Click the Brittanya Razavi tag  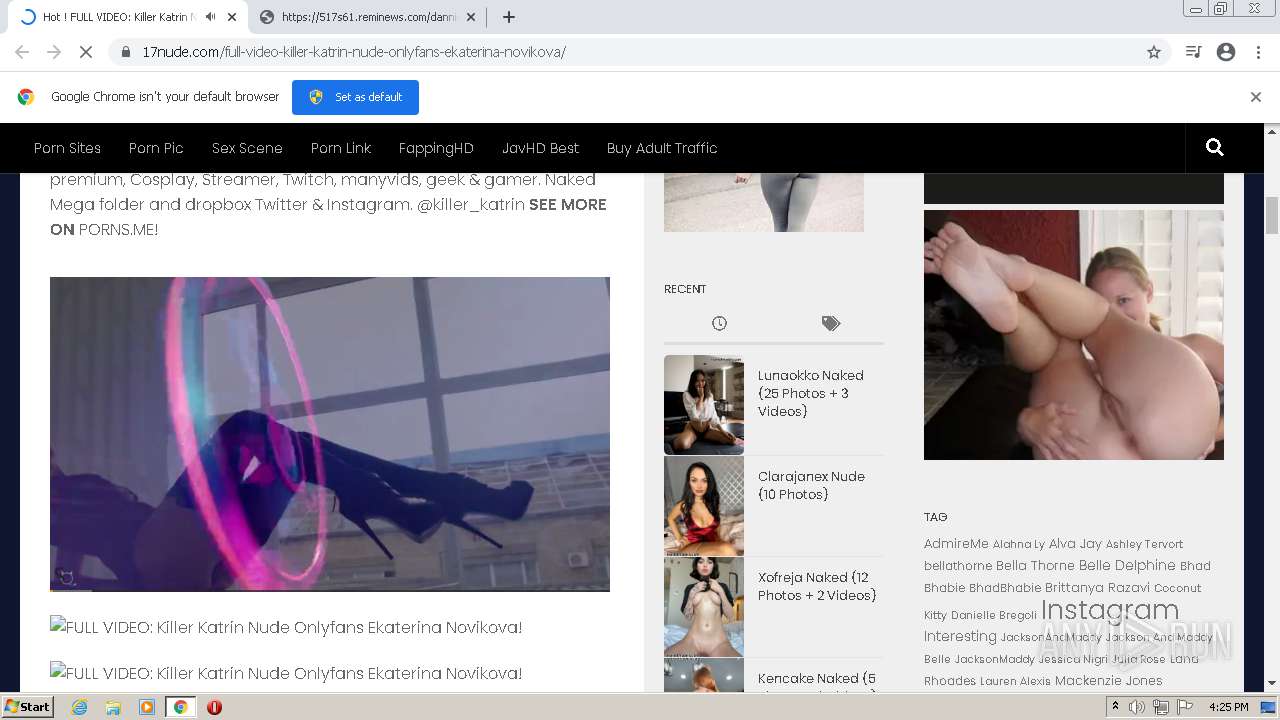click(x=1097, y=588)
